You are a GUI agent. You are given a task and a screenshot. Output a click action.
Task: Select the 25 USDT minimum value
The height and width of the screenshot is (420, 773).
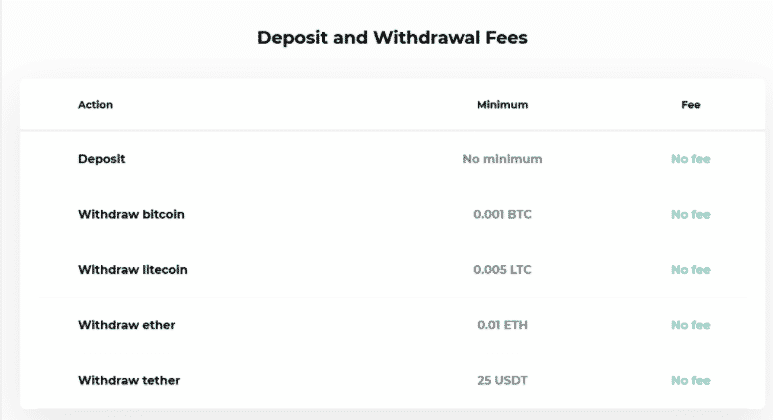click(502, 380)
